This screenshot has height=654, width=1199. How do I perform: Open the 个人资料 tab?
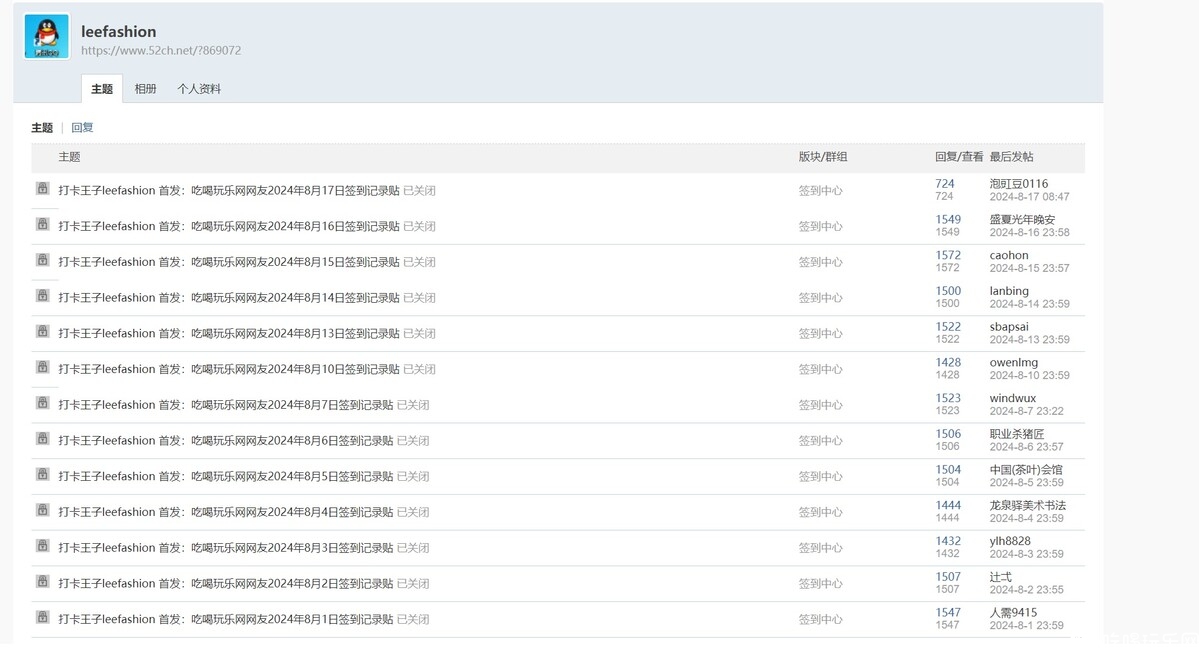199,89
